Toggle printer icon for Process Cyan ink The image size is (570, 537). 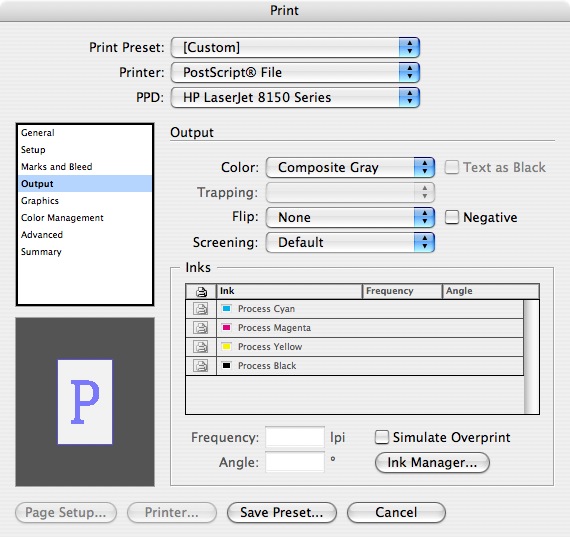(201, 309)
